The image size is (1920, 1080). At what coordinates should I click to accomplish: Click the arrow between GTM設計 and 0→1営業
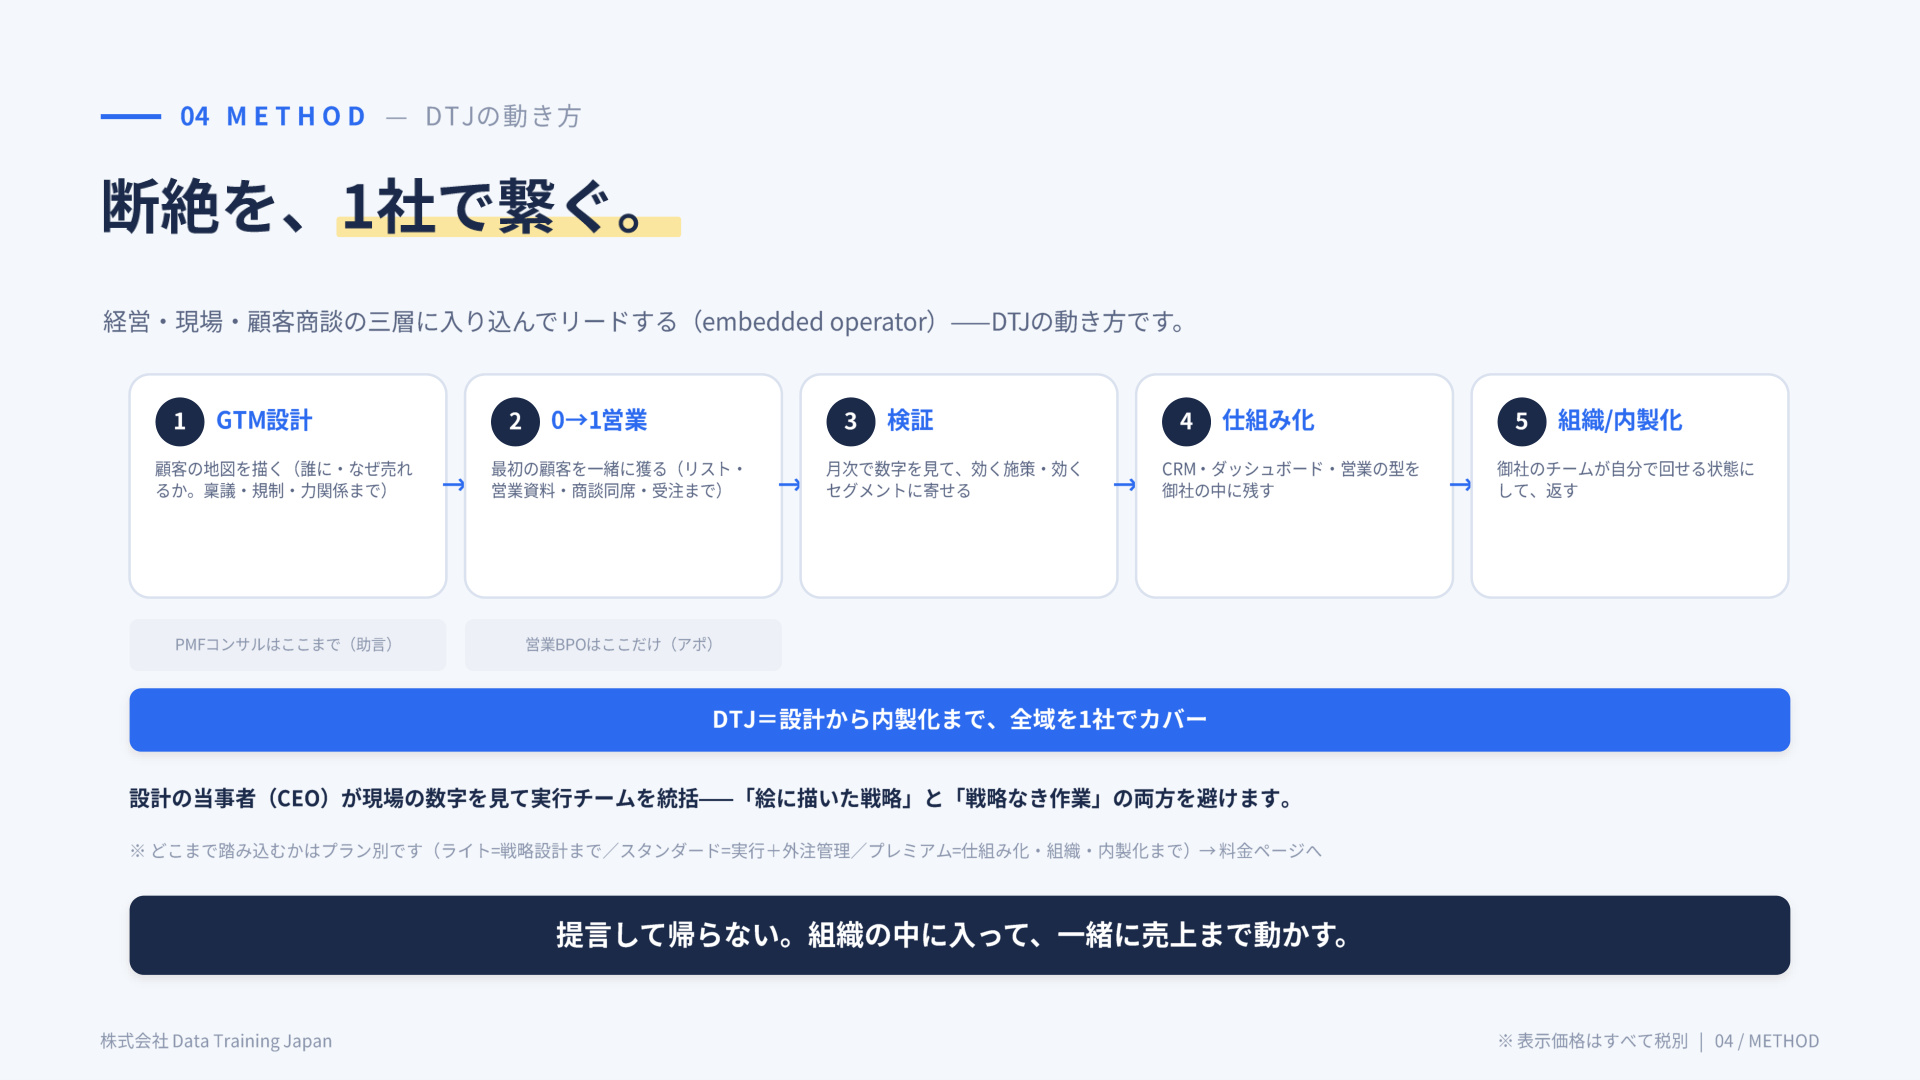454,485
